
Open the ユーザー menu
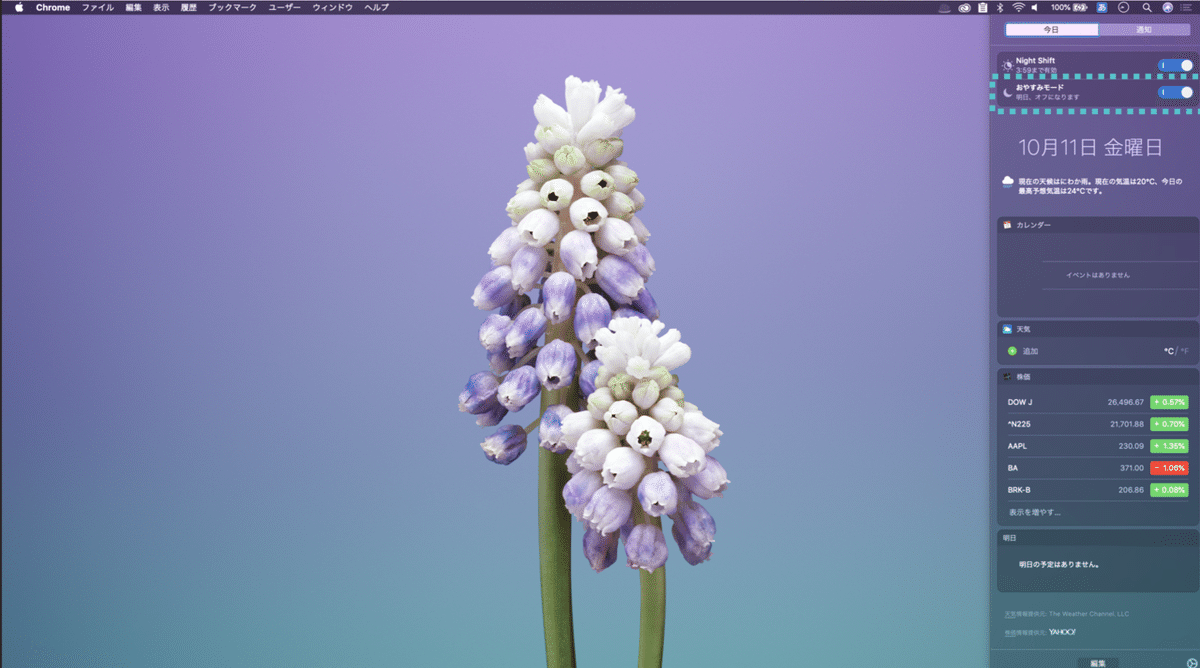(285, 7)
